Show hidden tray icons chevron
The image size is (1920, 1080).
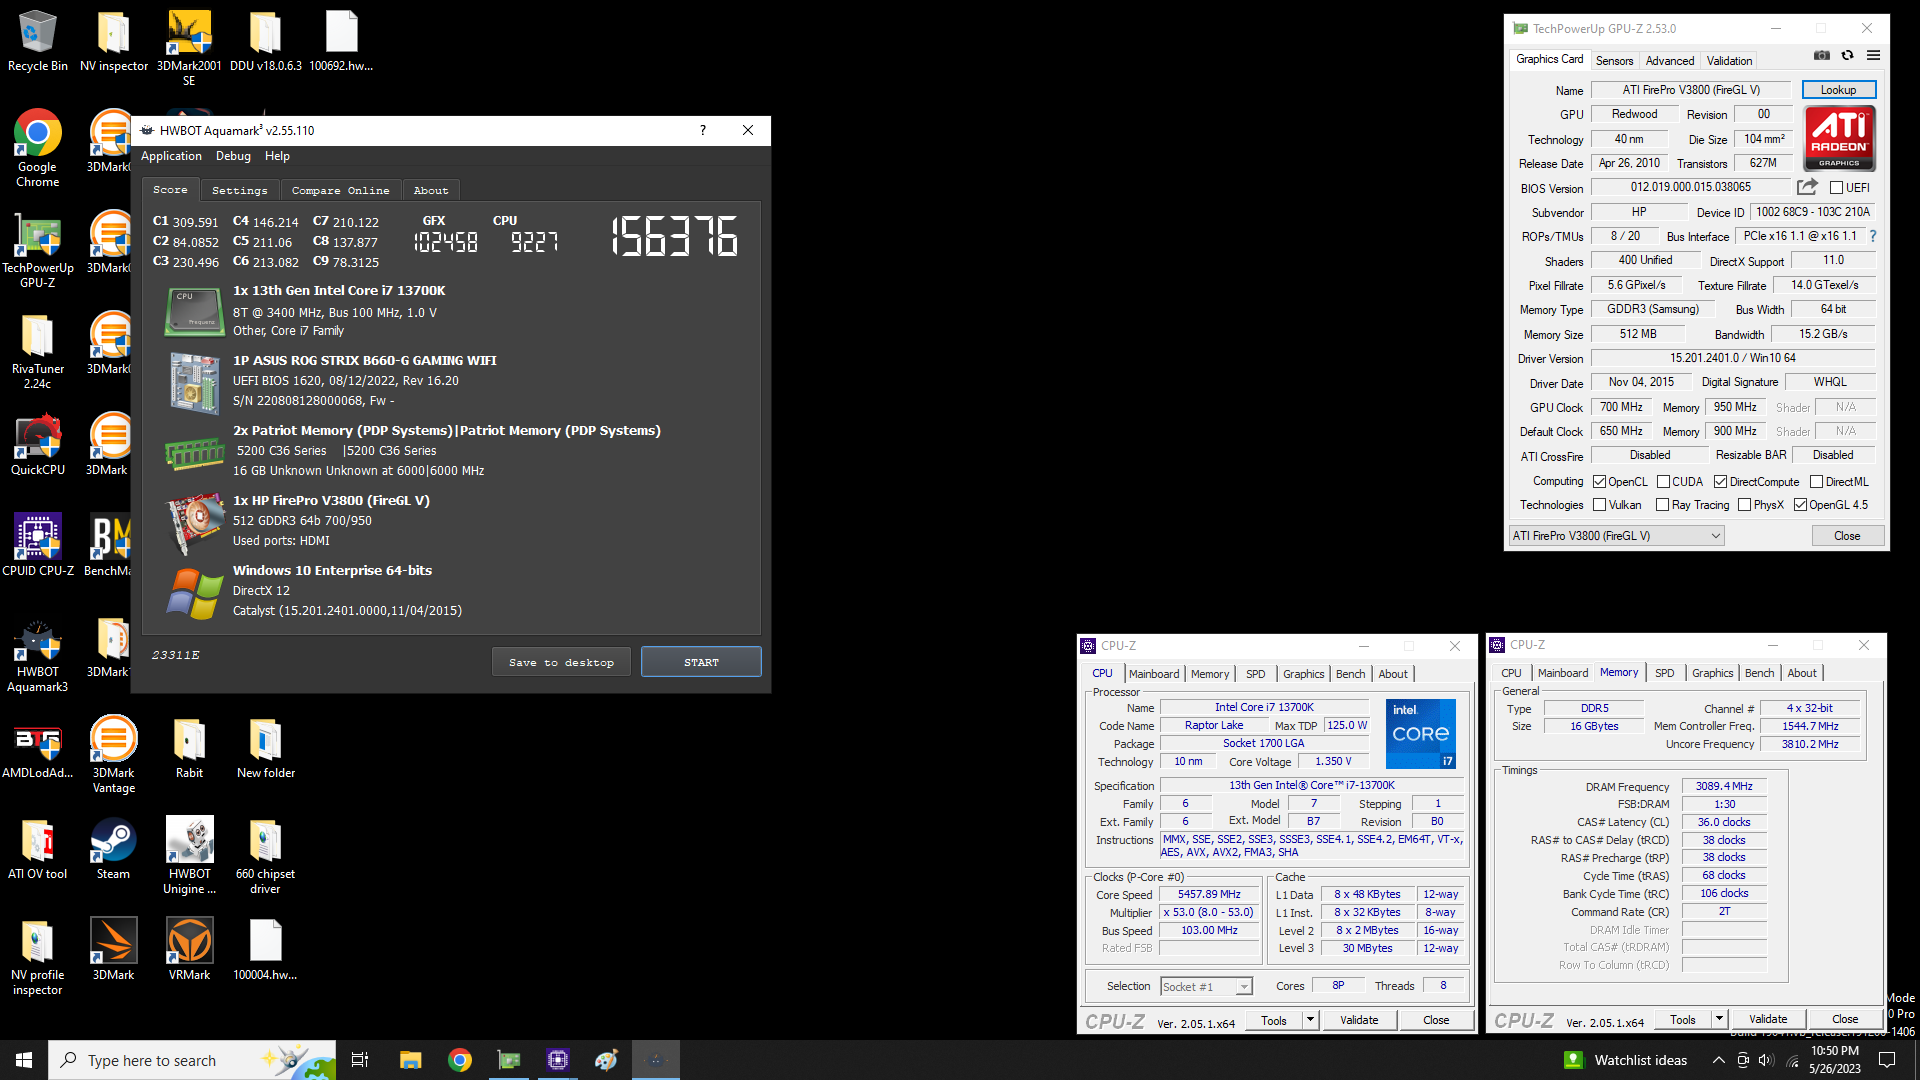click(x=1718, y=1060)
